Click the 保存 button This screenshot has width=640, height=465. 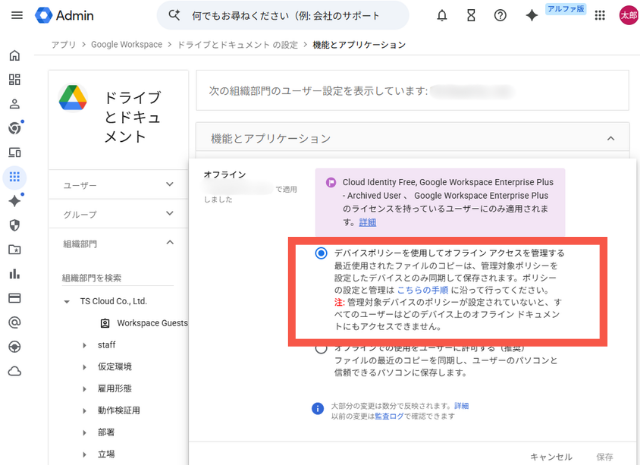click(x=604, y=456)
